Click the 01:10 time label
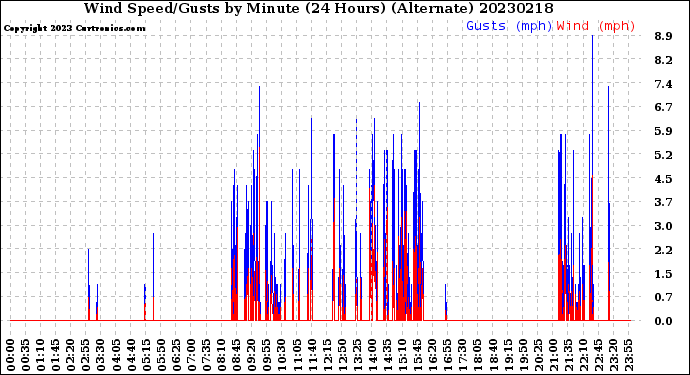The width and height of the screenshot is (690, 375). coord(40,355)
